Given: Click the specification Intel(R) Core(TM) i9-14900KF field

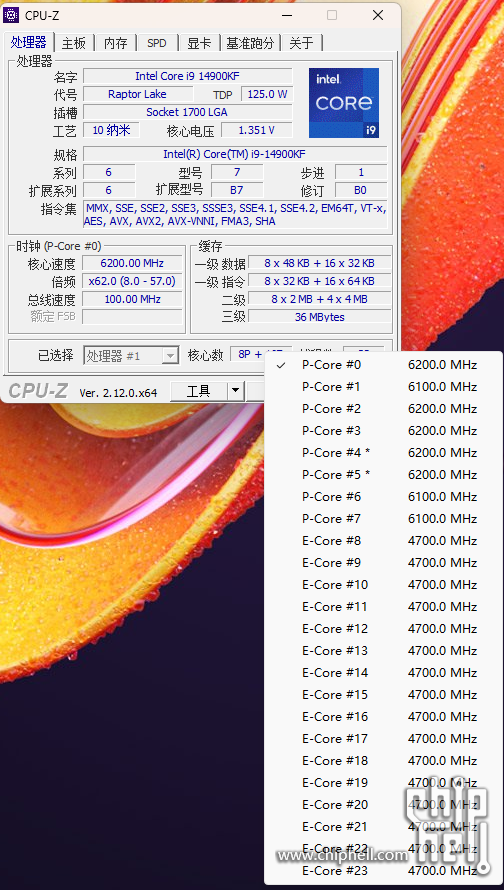Looking at the screenshot, I should (x=235, y=154).
